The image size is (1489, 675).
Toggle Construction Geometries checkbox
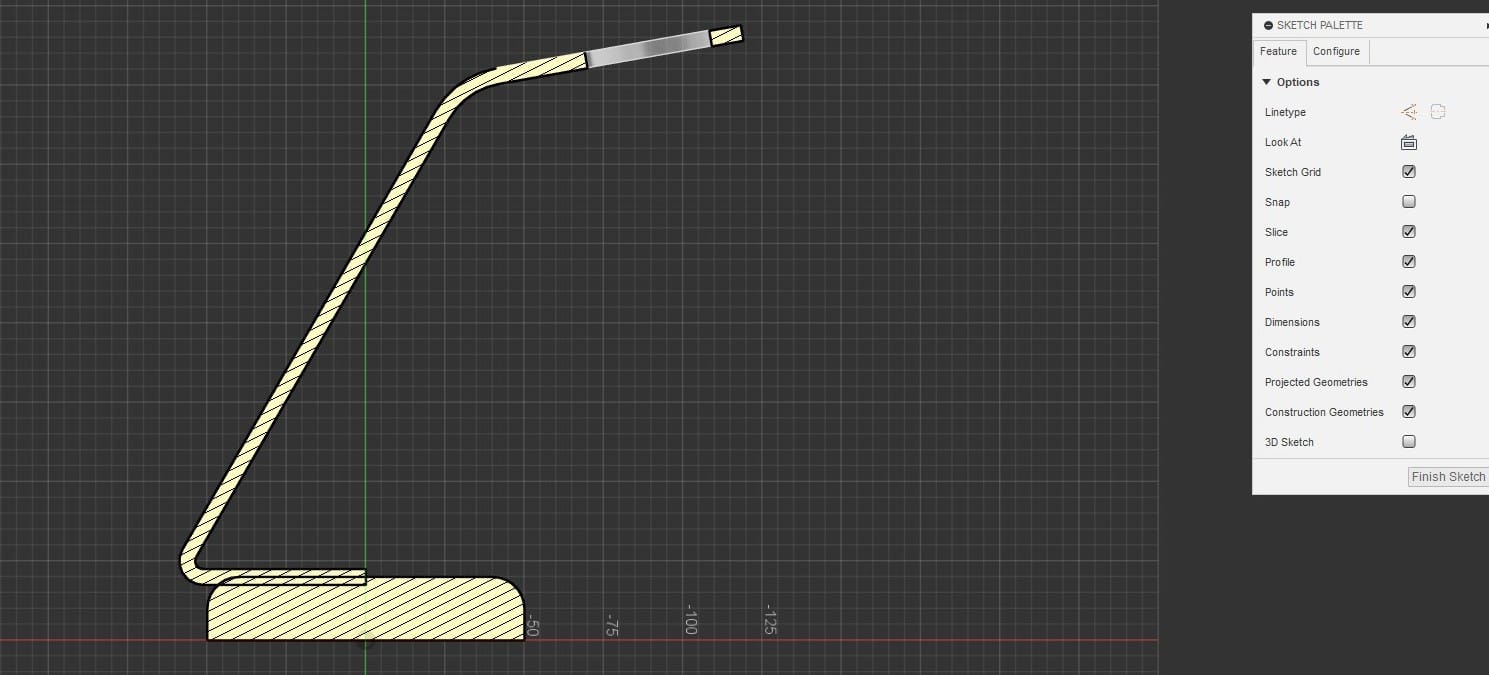(1409, 412)
